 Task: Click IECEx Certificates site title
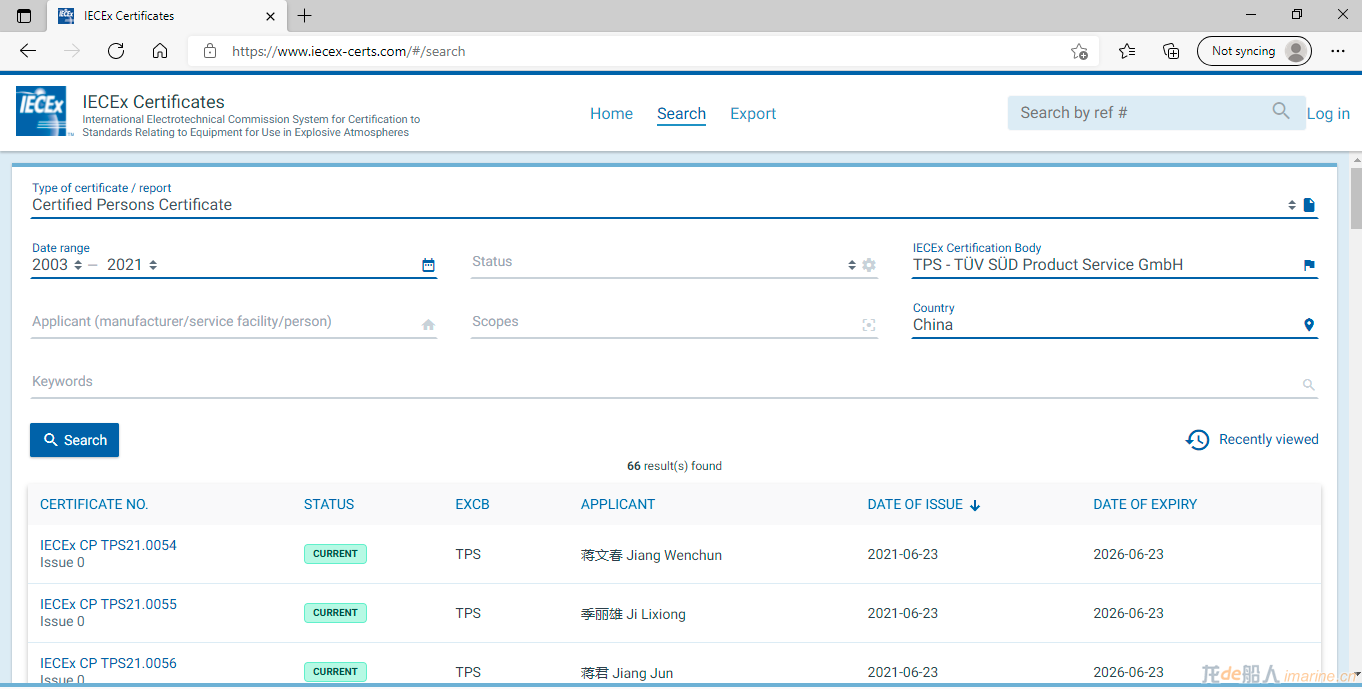[x=153, y=102]
